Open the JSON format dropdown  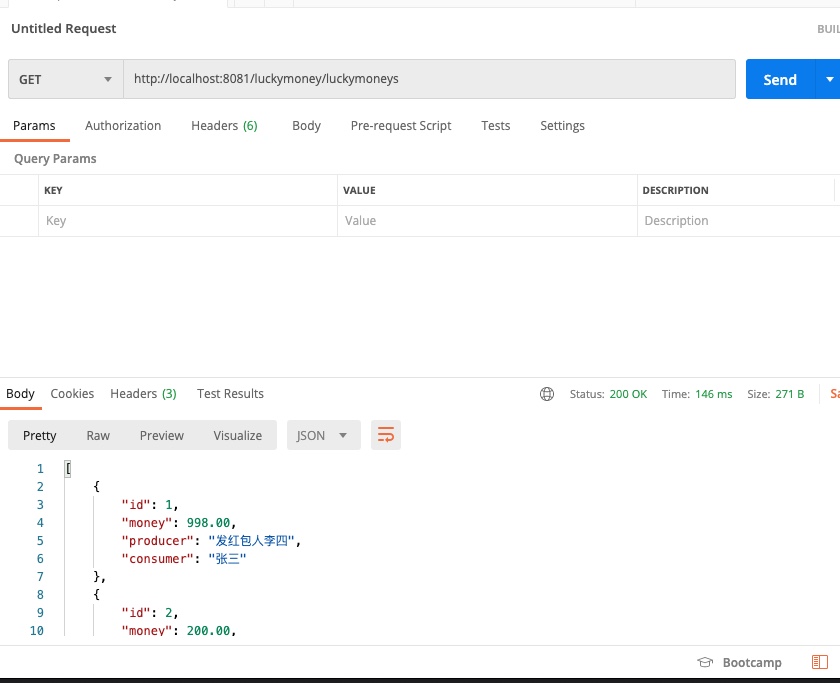(x=323, y=435)
